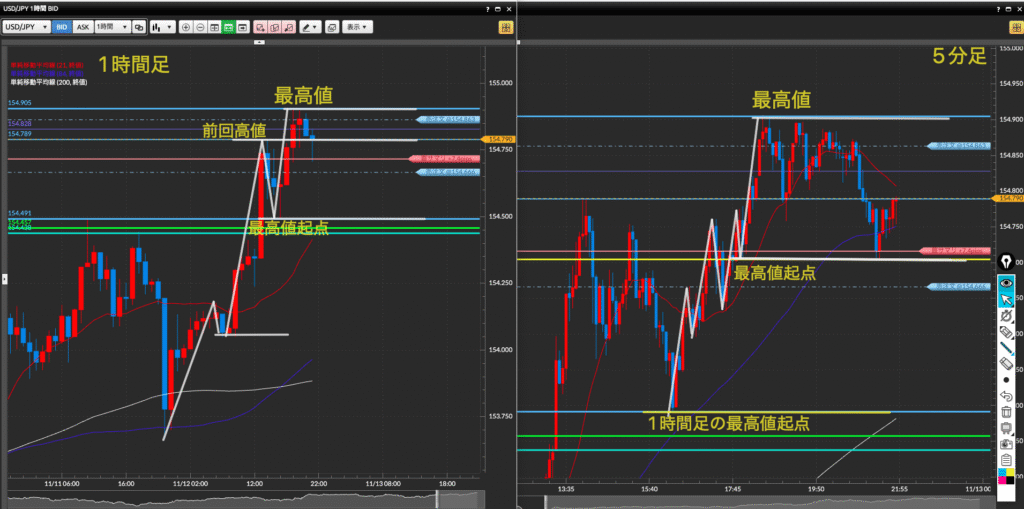Screen dimensions: 1024x509
Task: Toggle drawing visibility with the eye icon
Action: coord(1007,282)
